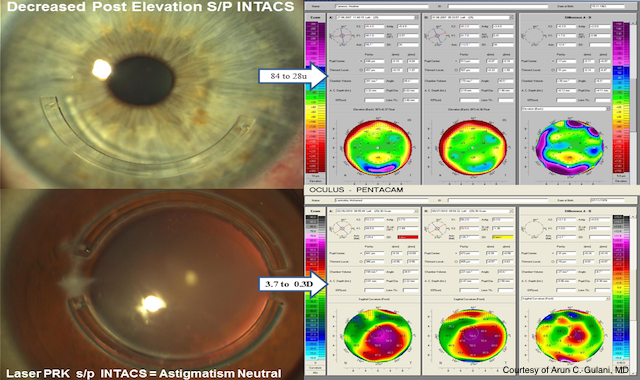640x380 pixels.
Task: Open the exam B selector in lower Pentacam window
Action: click(471, 211)
